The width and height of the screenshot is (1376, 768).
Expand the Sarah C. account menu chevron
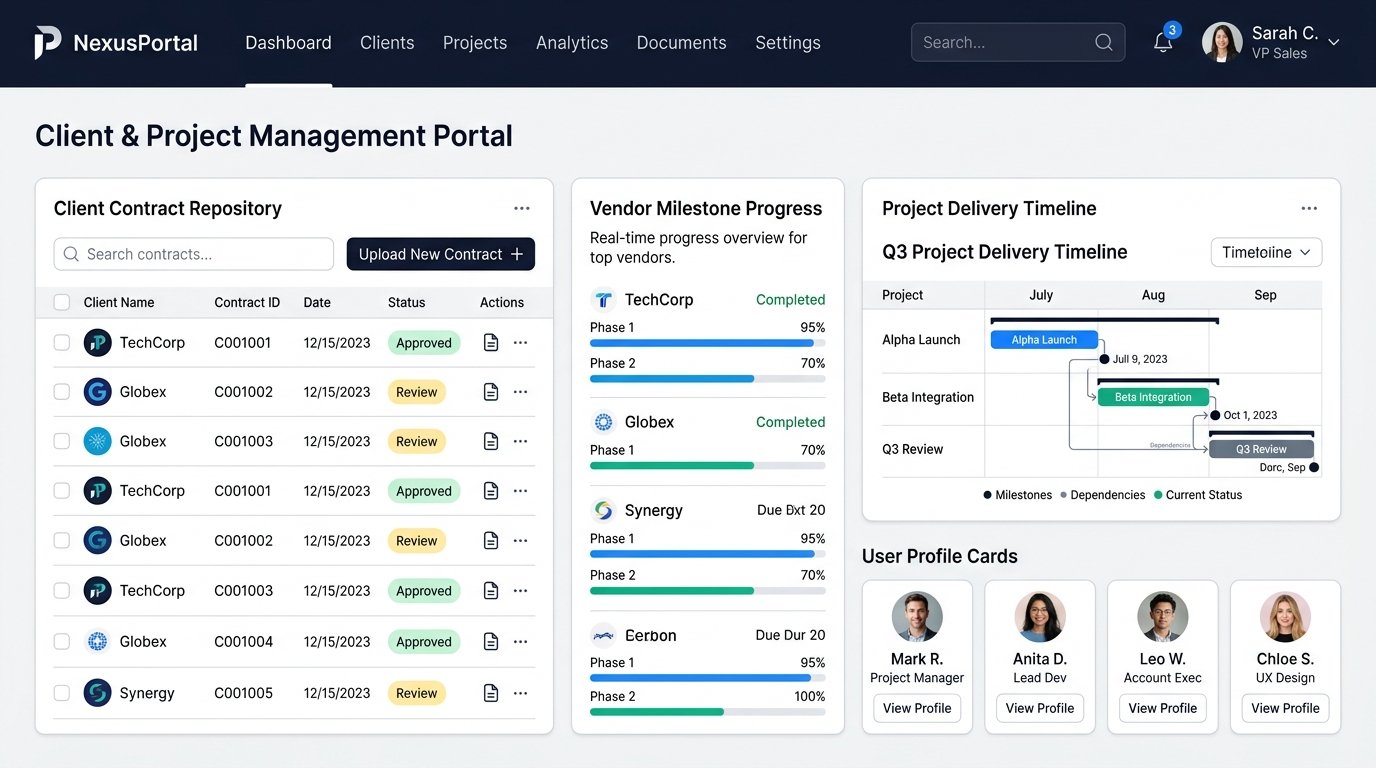pyautogui.click(x=1333, y=42)
